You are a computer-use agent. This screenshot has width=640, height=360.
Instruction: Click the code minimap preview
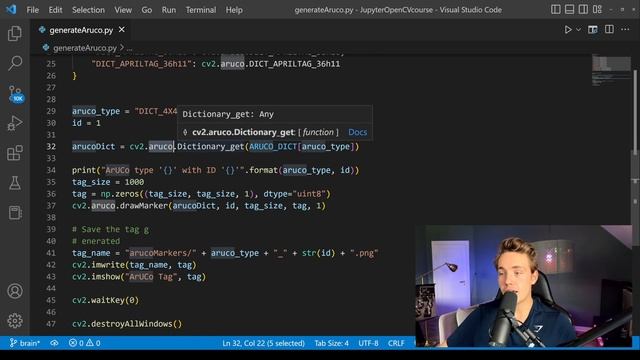point(611,69)
